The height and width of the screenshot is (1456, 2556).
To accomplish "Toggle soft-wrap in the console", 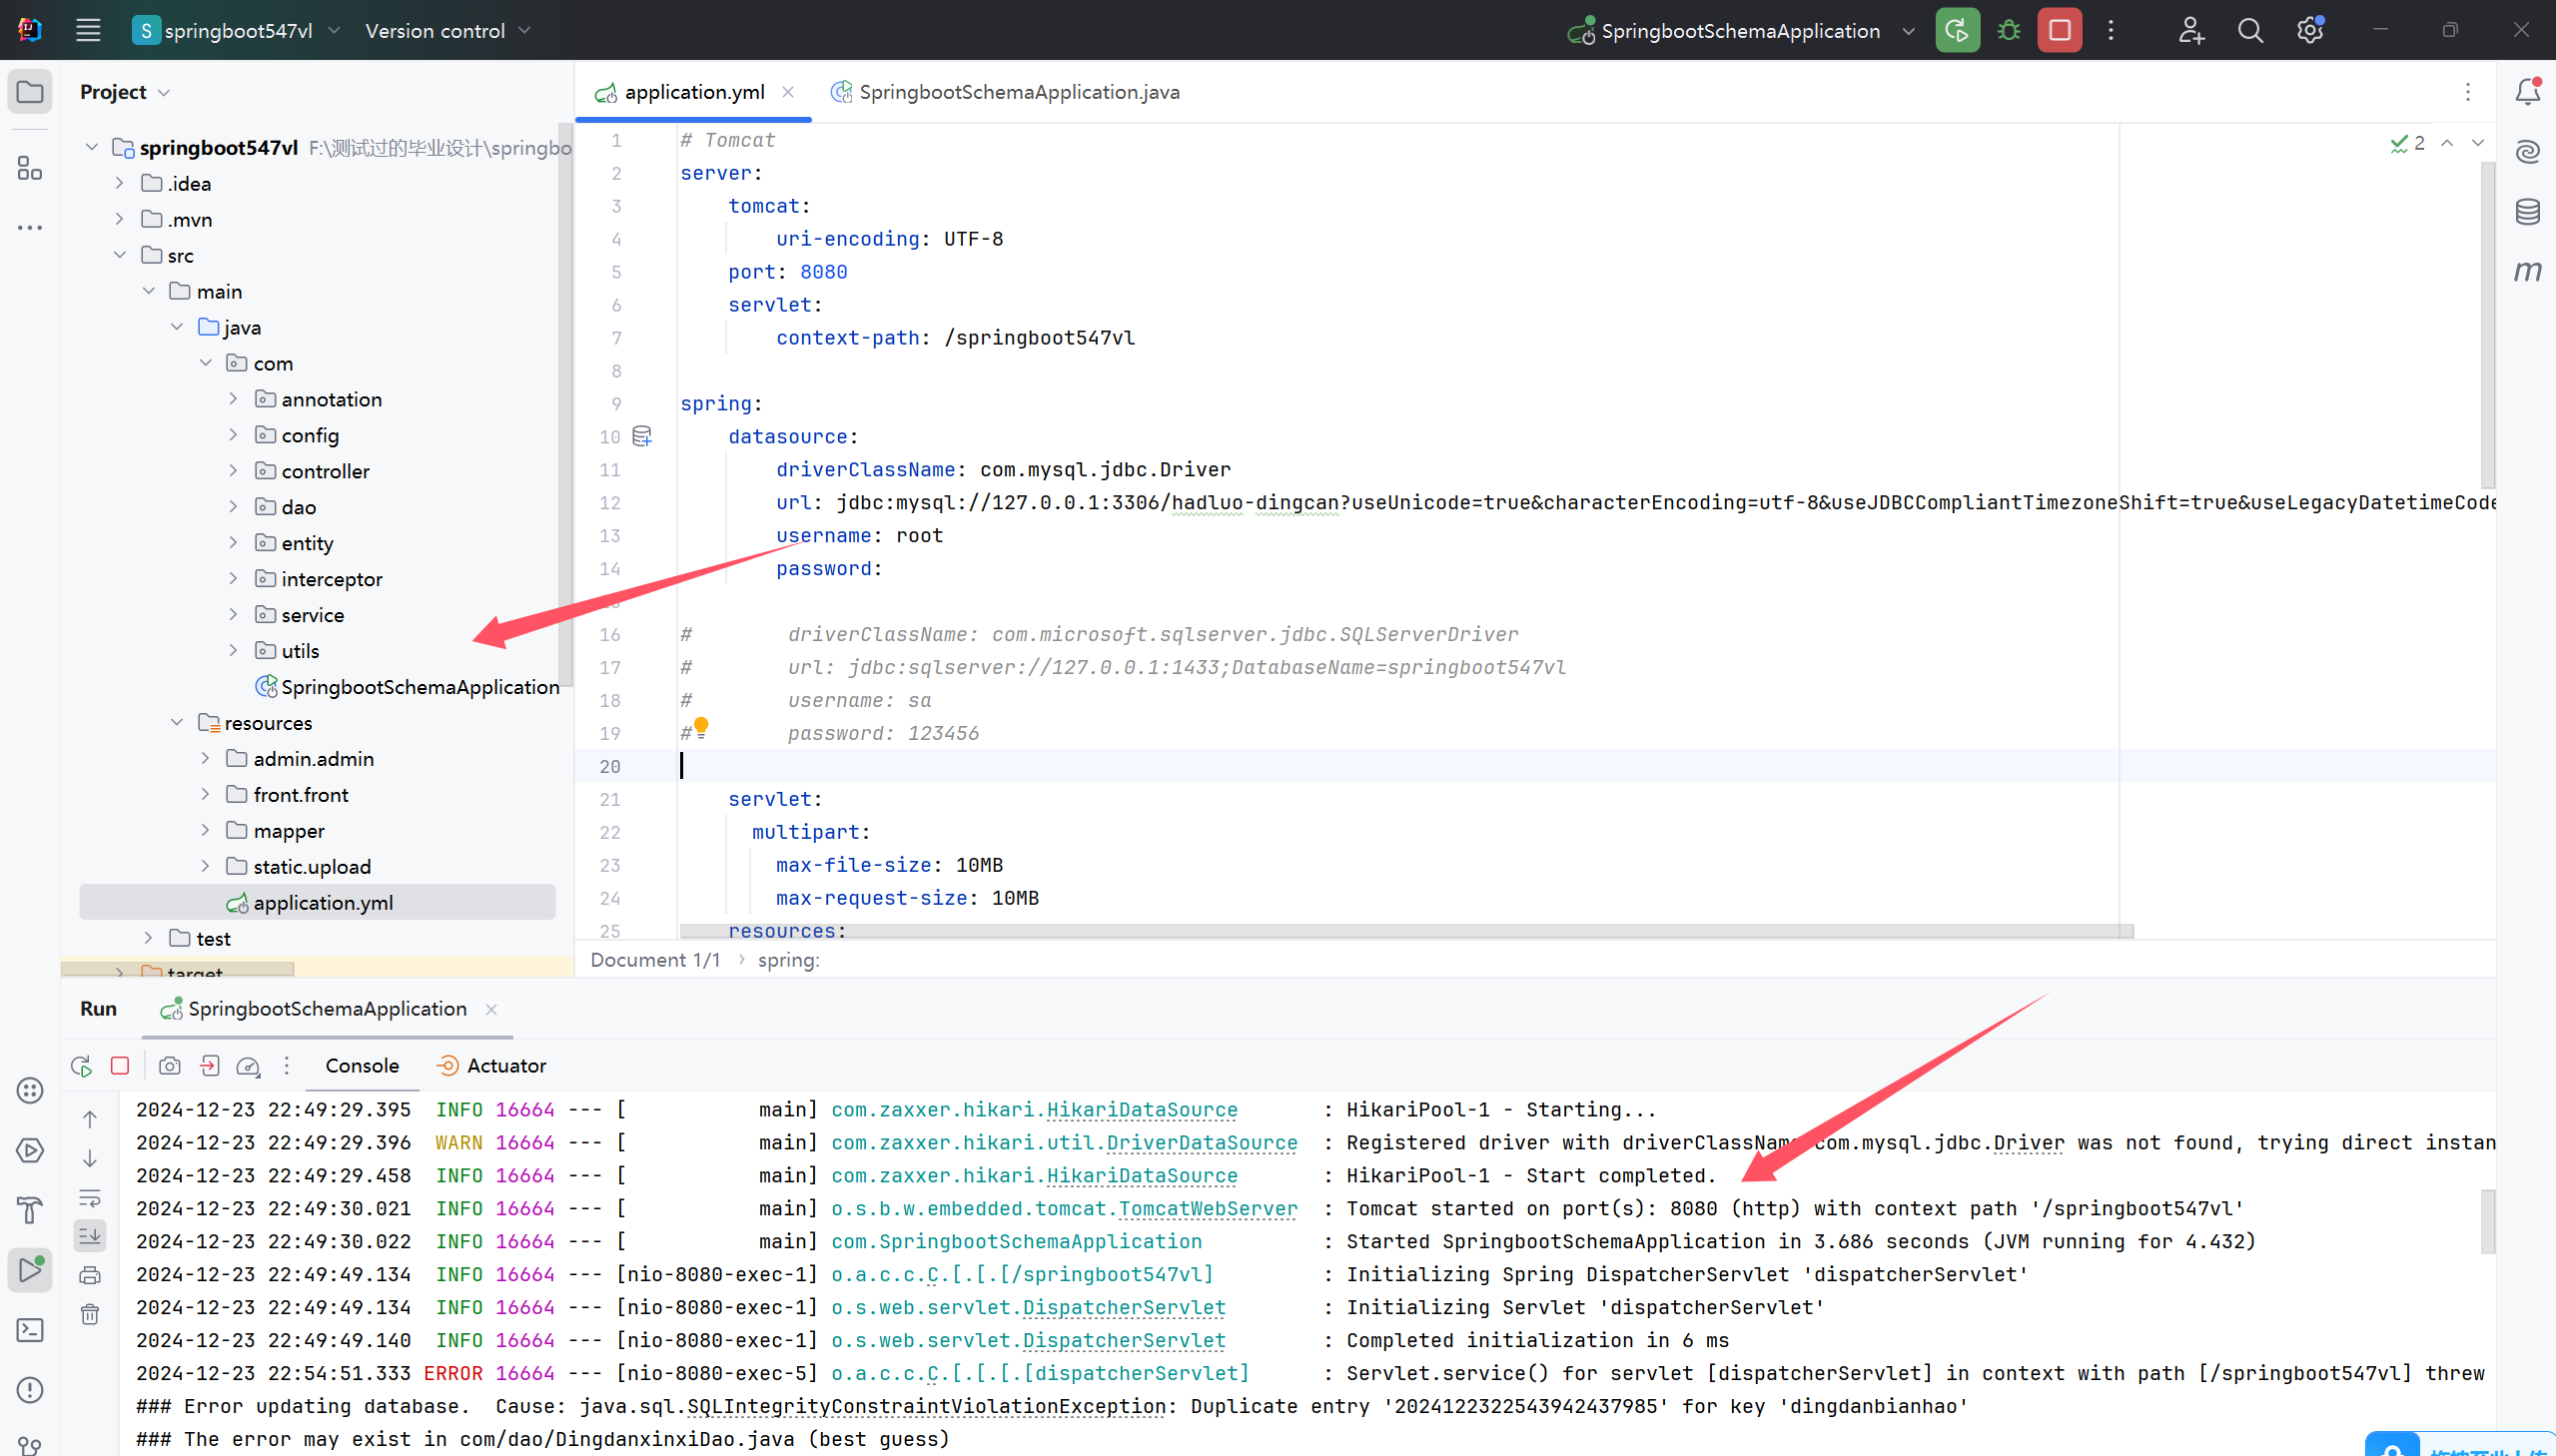I will [x=90, y=1197].
